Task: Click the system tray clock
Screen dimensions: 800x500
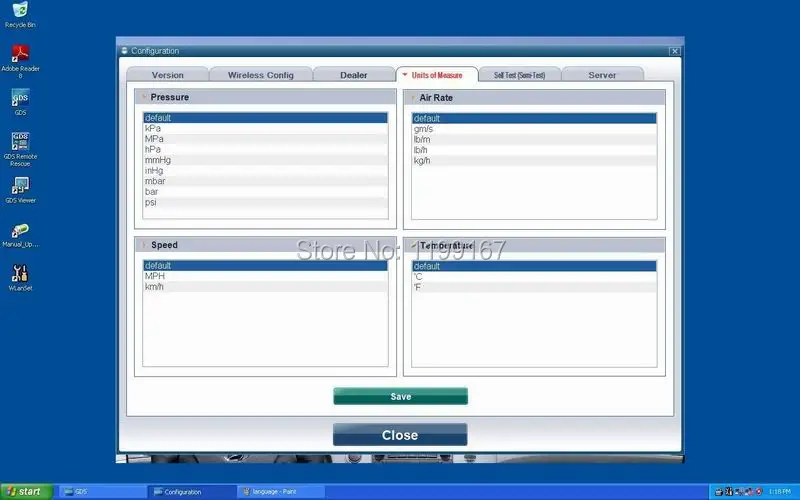Action: click(x=780, y=492)
